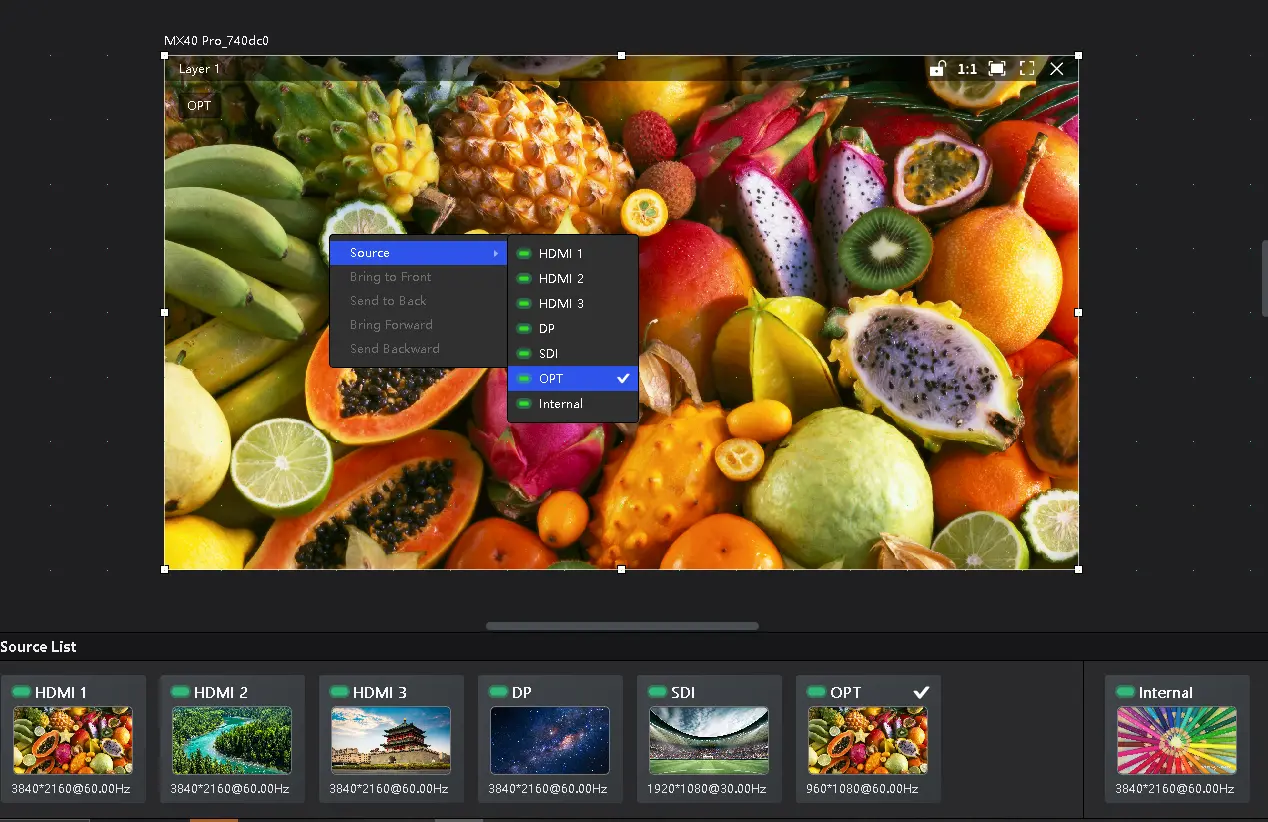Select HDMI 3 in source submenu
Image resolution: width=1268 pixels, height=822 pixels.
pos(572,304)
